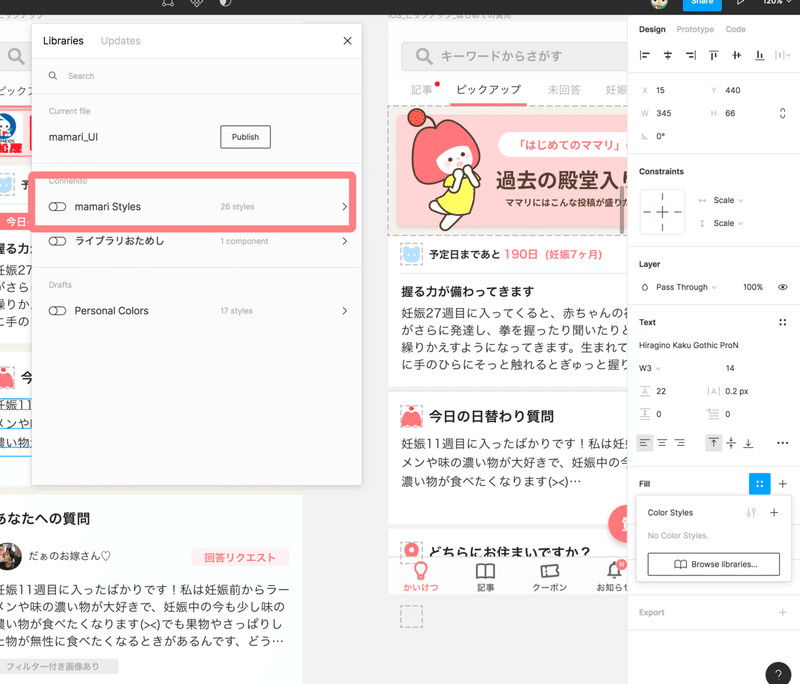Screen dimensions: 800x684
Task: Click the constraints diagram widget
Action: [x=662, y=212]
